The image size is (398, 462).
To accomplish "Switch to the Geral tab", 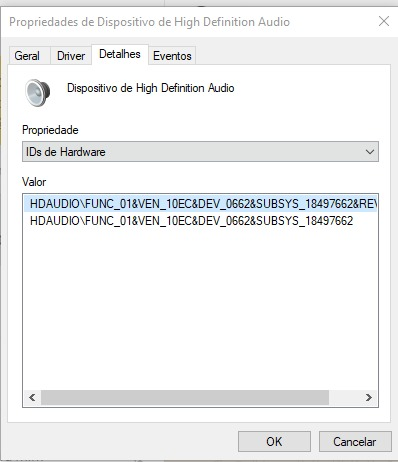I will click(x=27, y=56).
